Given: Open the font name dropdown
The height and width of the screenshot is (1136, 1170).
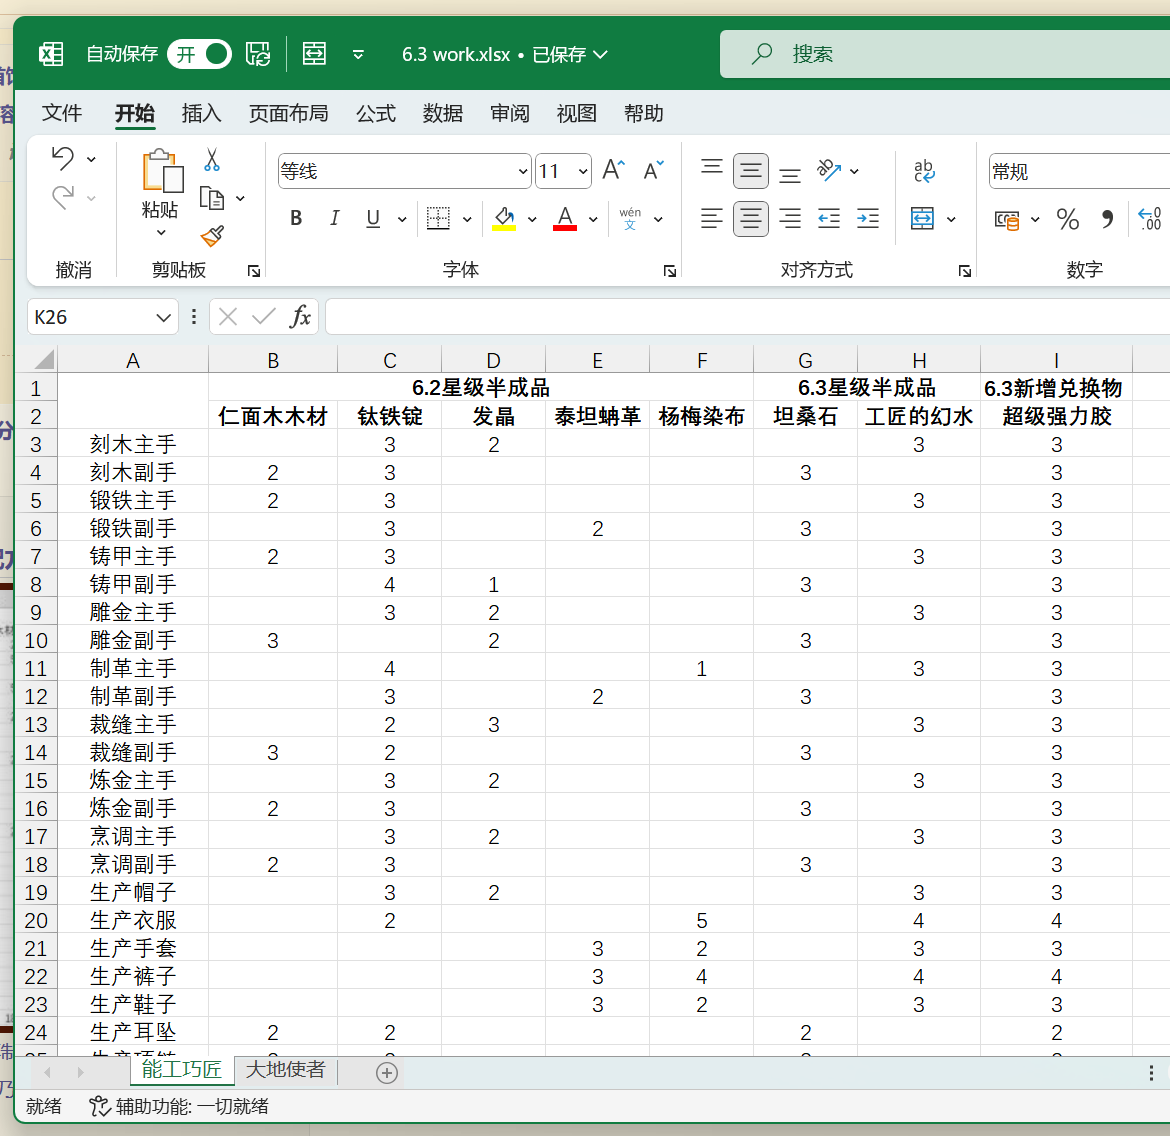Looking at the screenshot, I should pos(522,172).
